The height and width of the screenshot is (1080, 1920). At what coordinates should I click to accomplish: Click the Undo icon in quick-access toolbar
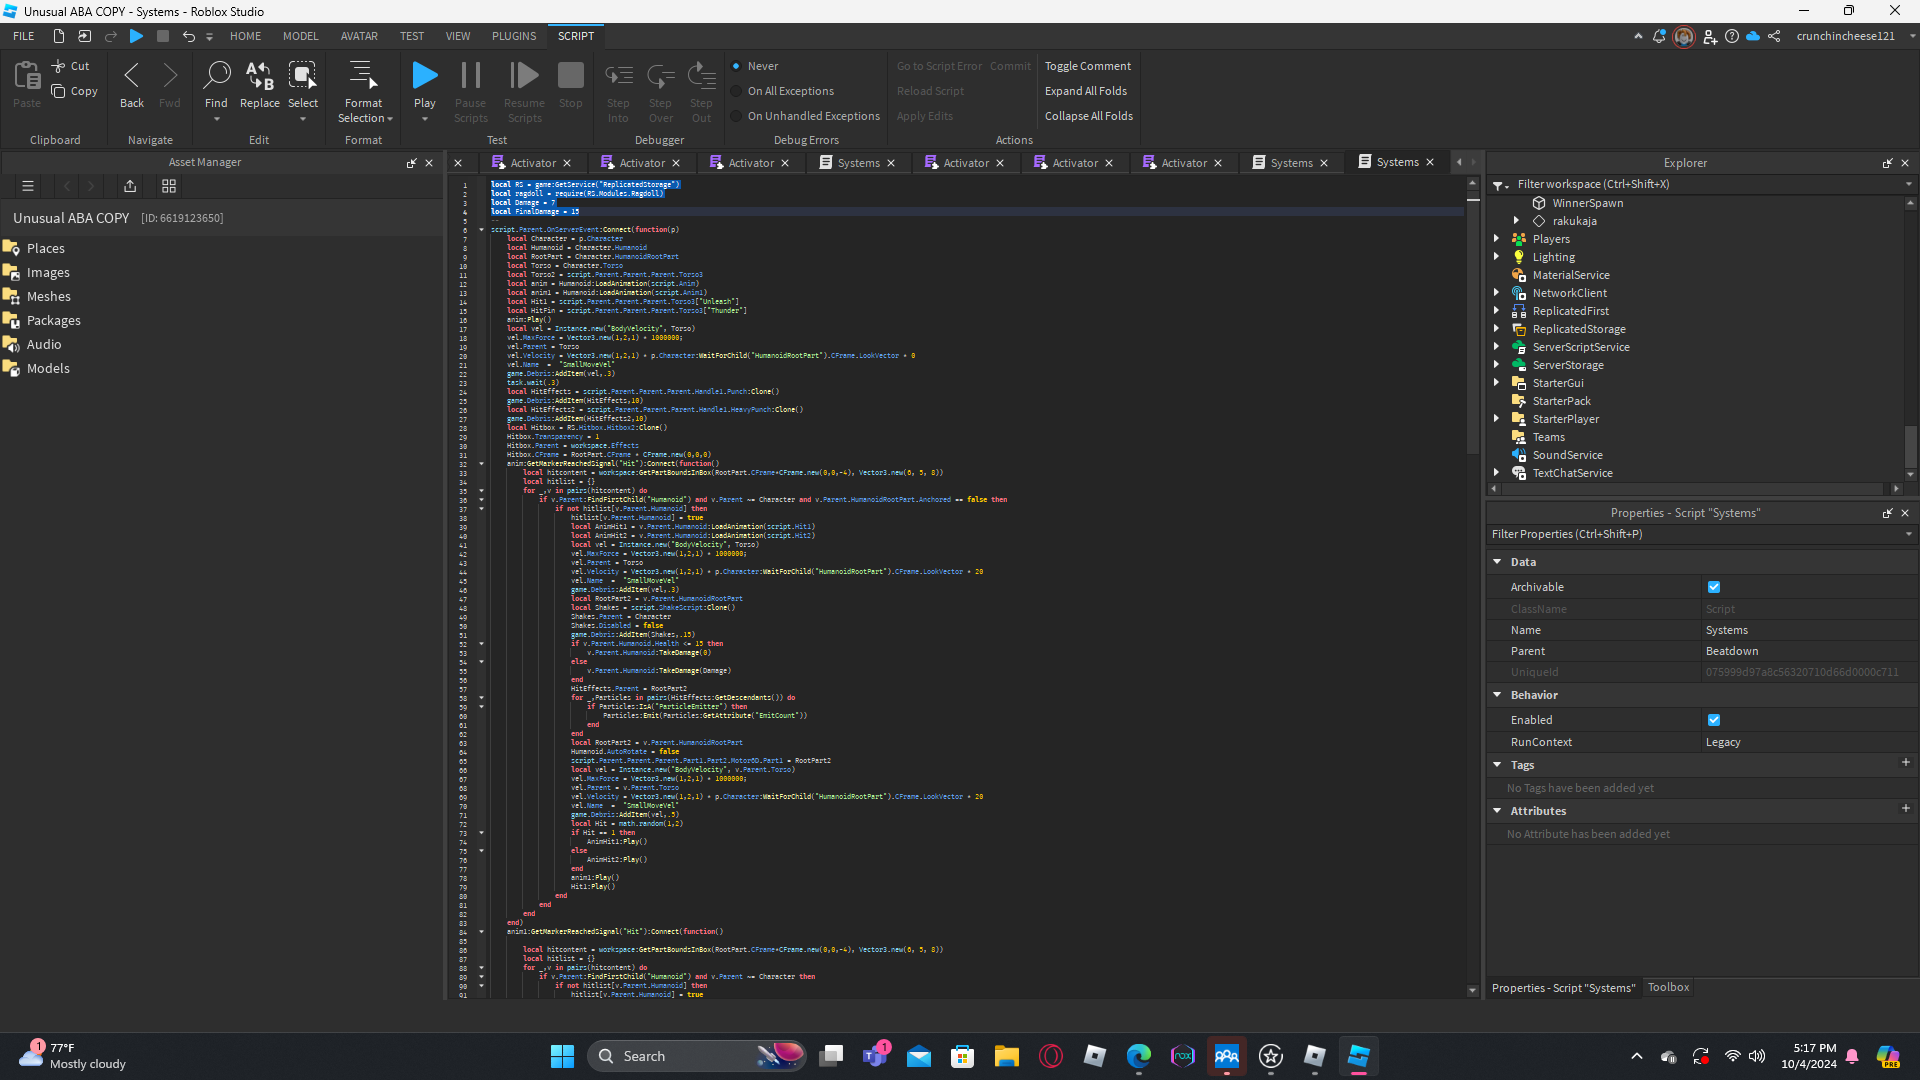click(188, 36)
